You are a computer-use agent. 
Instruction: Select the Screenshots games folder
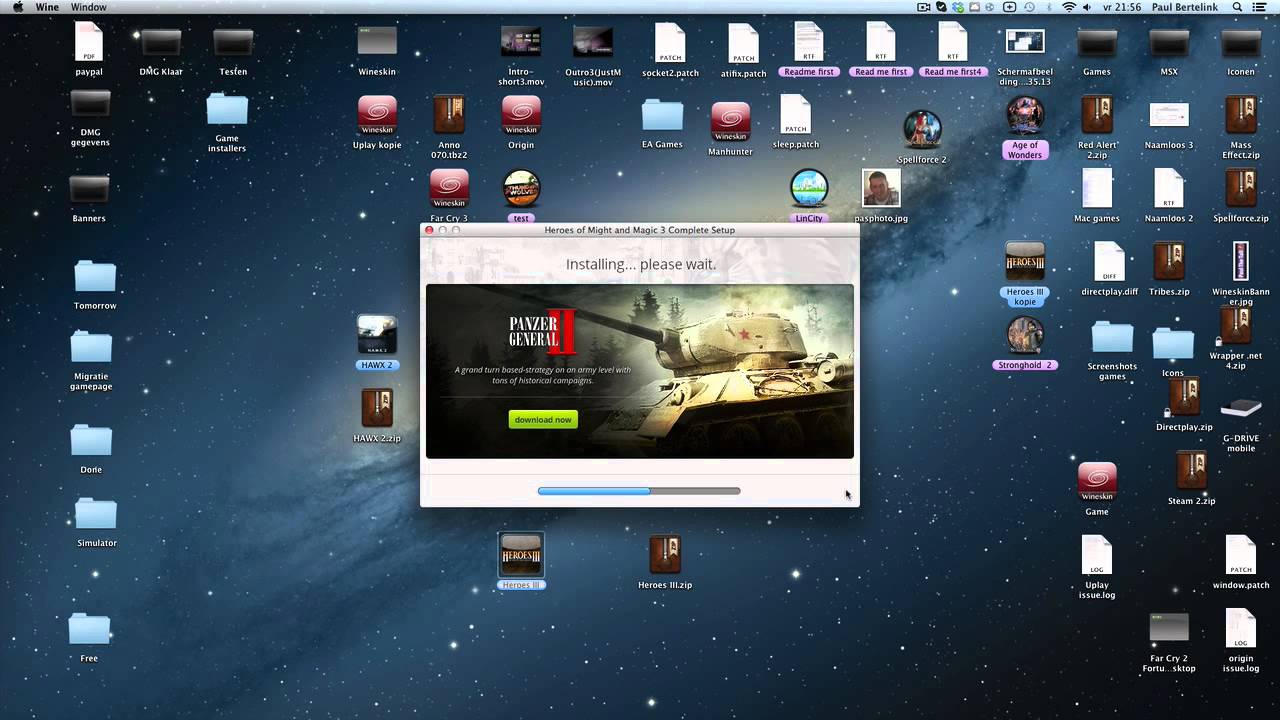[x=1112, y=337]
